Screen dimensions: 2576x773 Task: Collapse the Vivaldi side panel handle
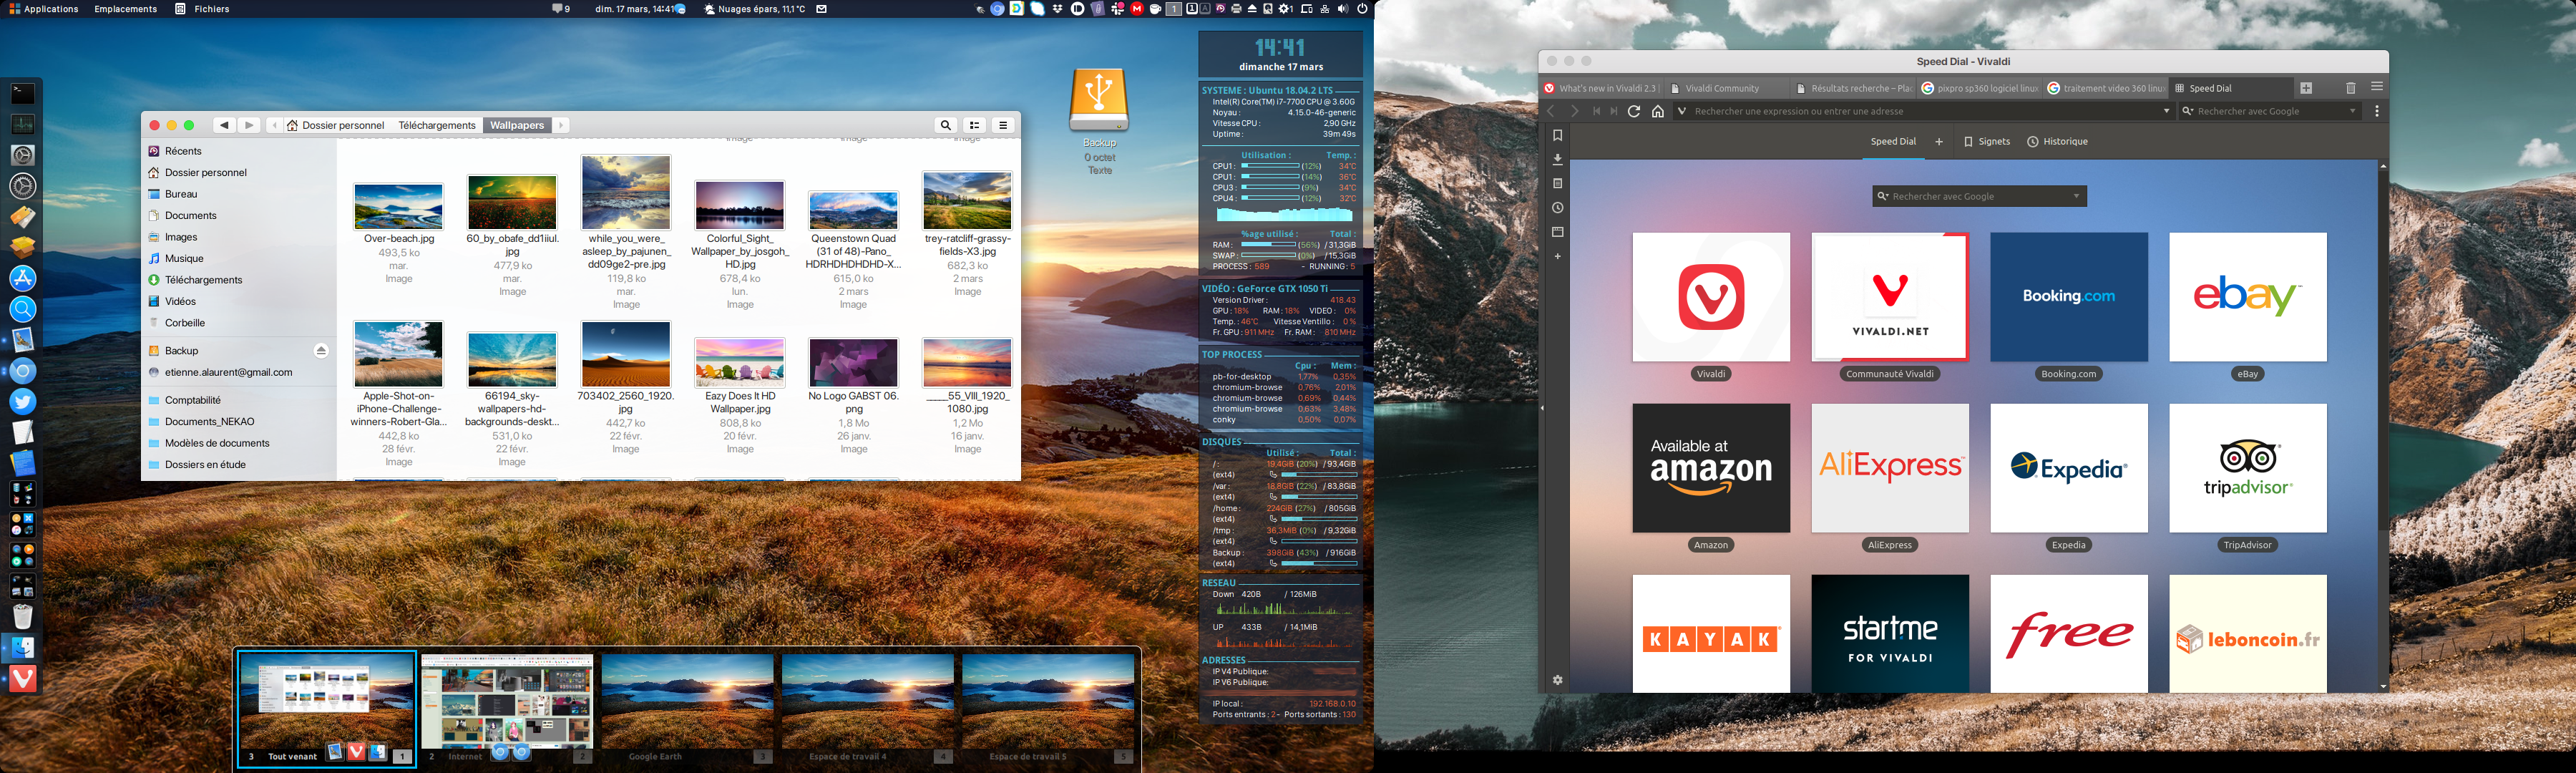point(1542,408)
